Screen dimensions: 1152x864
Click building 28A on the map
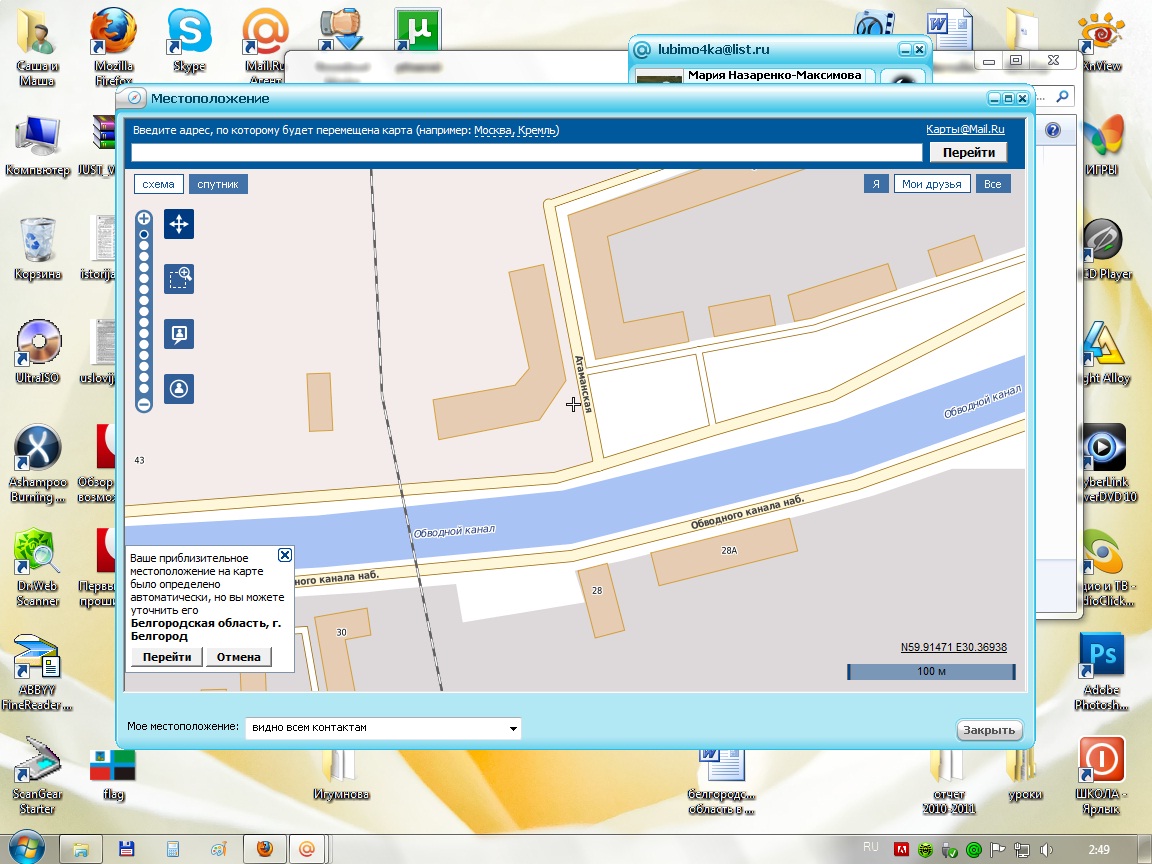[x=724, y=551]
